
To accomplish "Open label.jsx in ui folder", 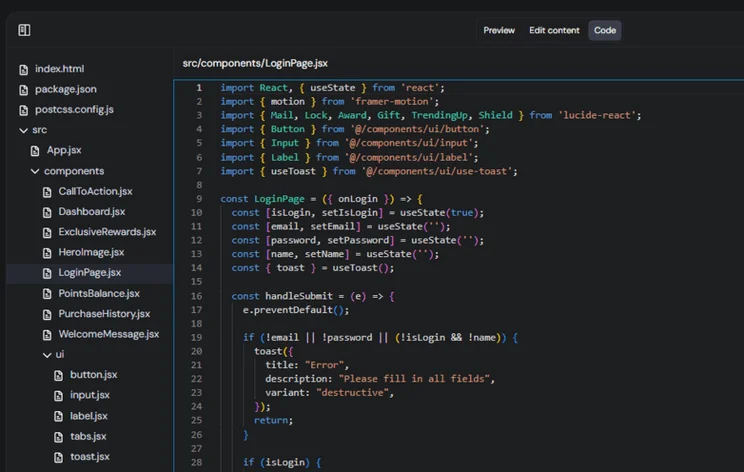I will point(89,416).
